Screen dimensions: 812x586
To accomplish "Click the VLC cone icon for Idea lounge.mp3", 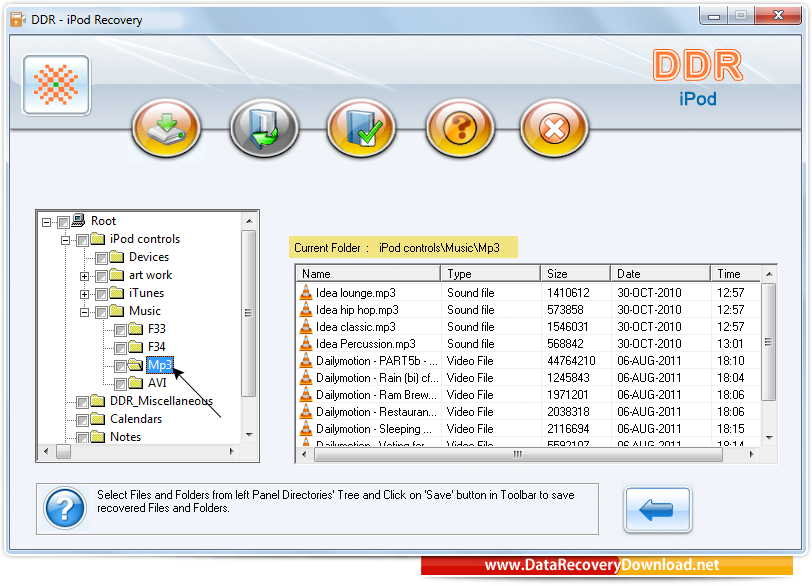I will tap(306, 292).
